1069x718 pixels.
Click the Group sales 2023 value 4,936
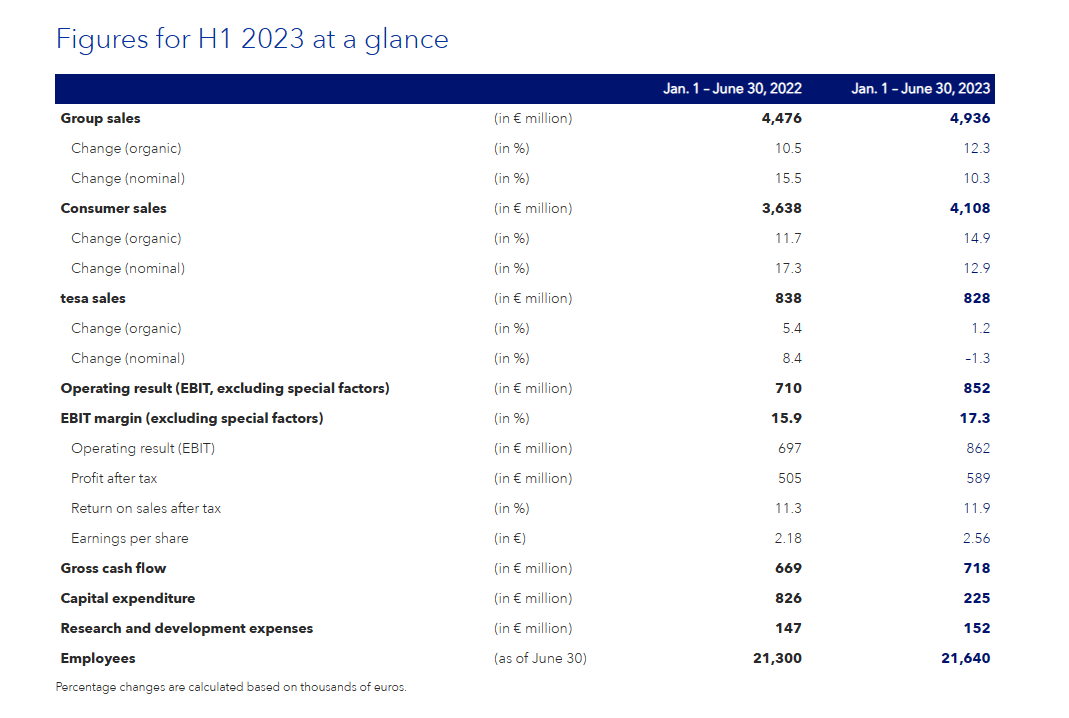[968, 118]
